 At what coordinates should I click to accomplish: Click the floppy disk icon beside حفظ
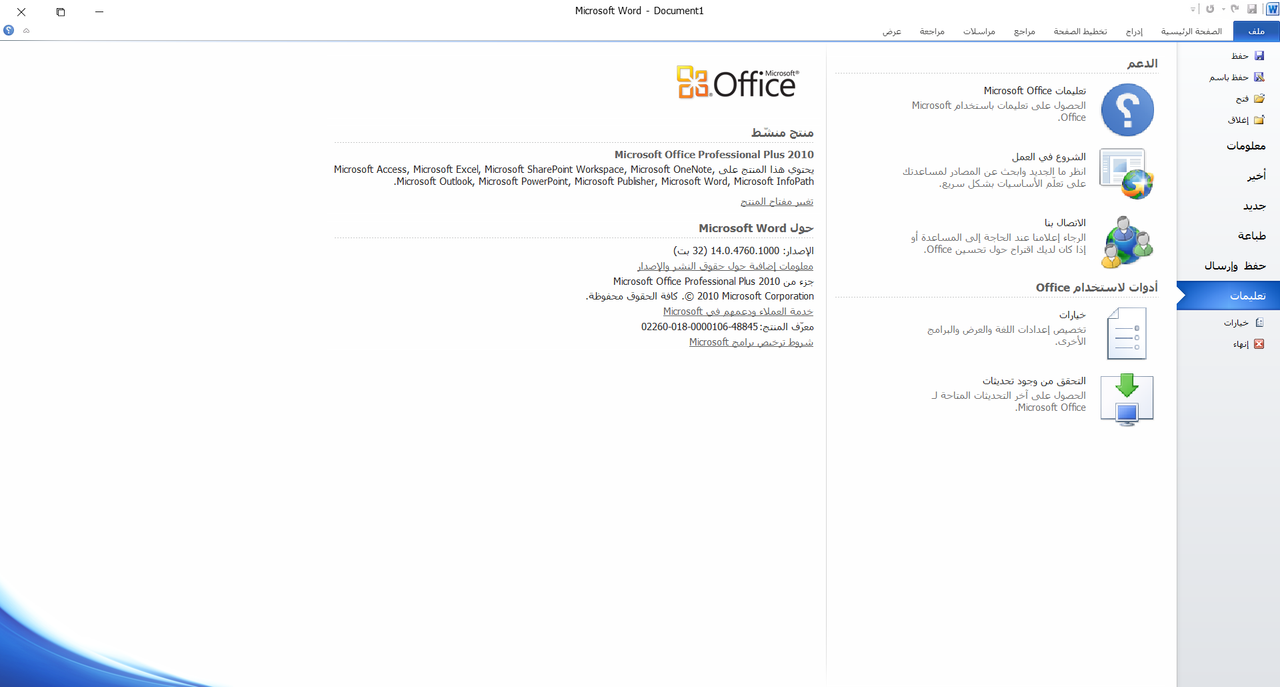click(x=1259, y=56)
